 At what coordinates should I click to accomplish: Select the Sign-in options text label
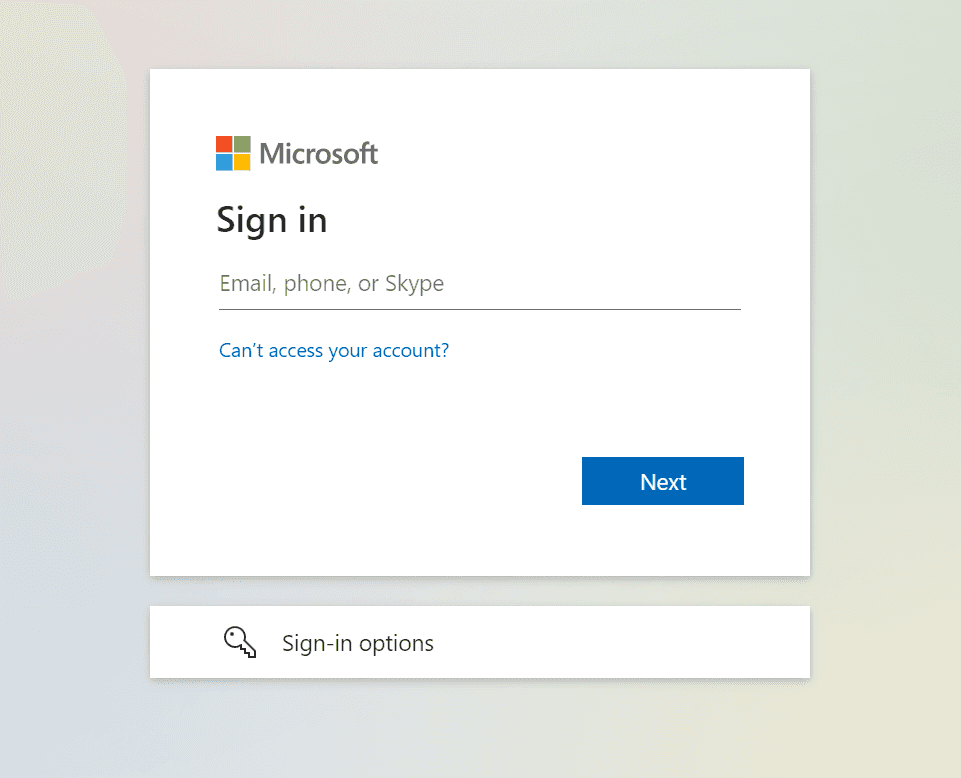click(x=358, y=643)
